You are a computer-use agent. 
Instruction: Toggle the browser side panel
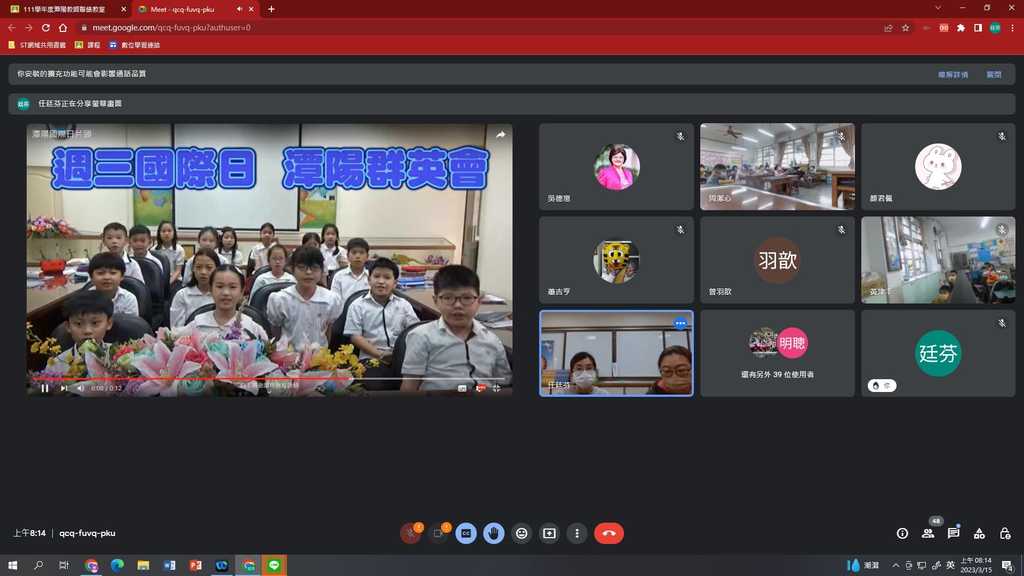978,27
